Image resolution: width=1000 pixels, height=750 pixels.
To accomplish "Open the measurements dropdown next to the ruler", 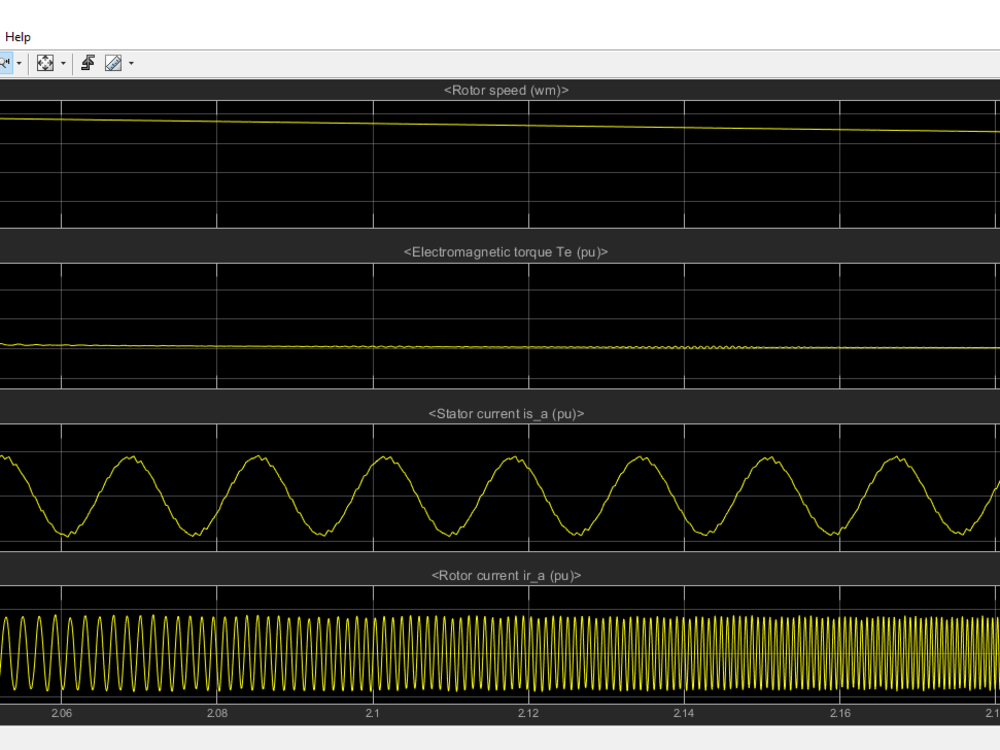I will [x=129, y=63].
